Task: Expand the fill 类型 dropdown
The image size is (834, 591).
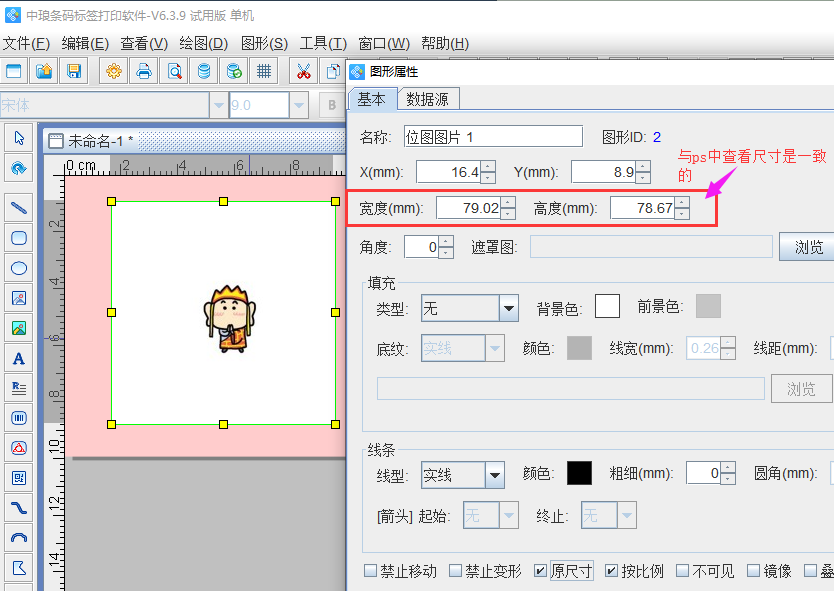Action: 508,308
